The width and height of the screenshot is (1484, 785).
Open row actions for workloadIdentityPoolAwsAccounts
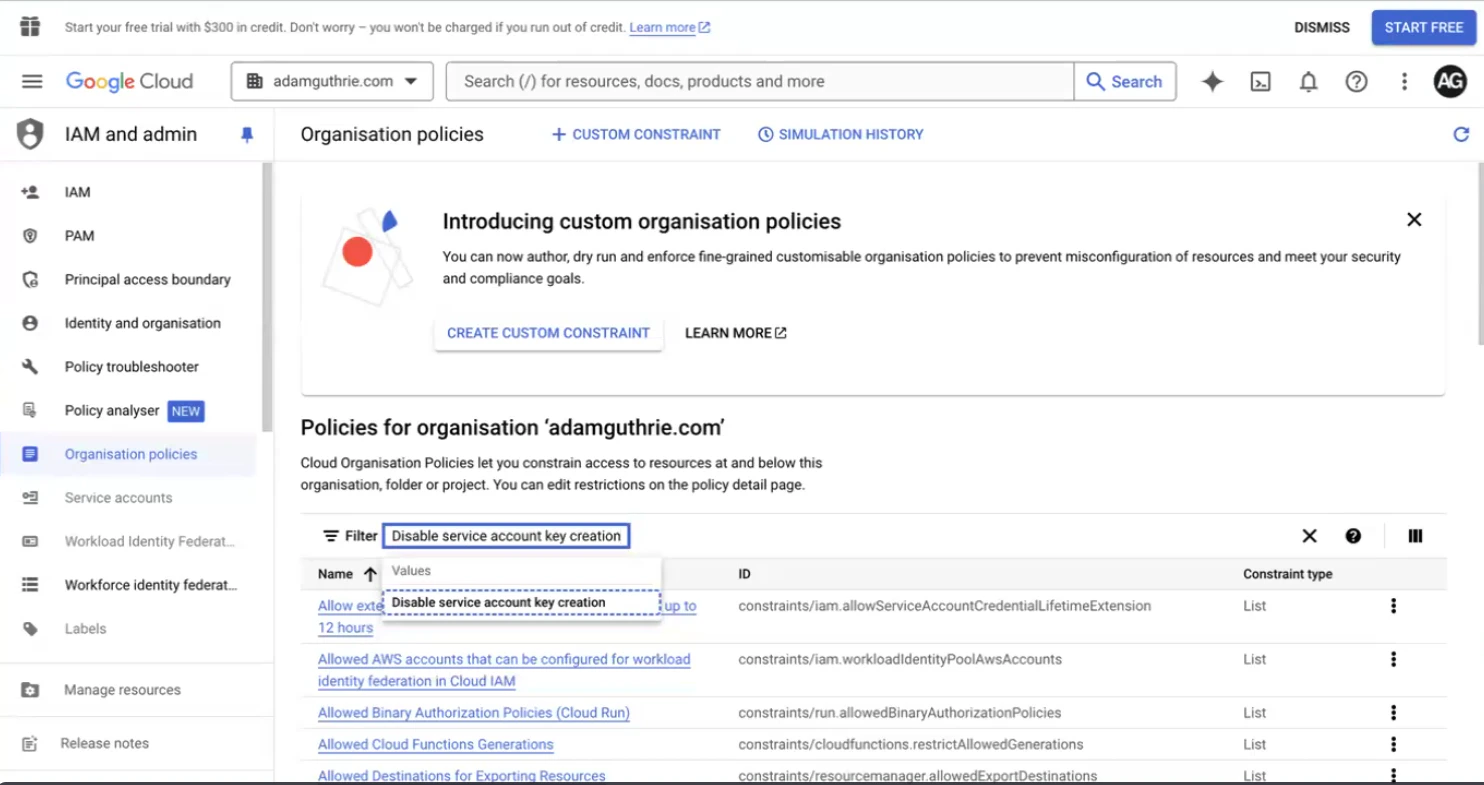click(x=1393, y=659)
